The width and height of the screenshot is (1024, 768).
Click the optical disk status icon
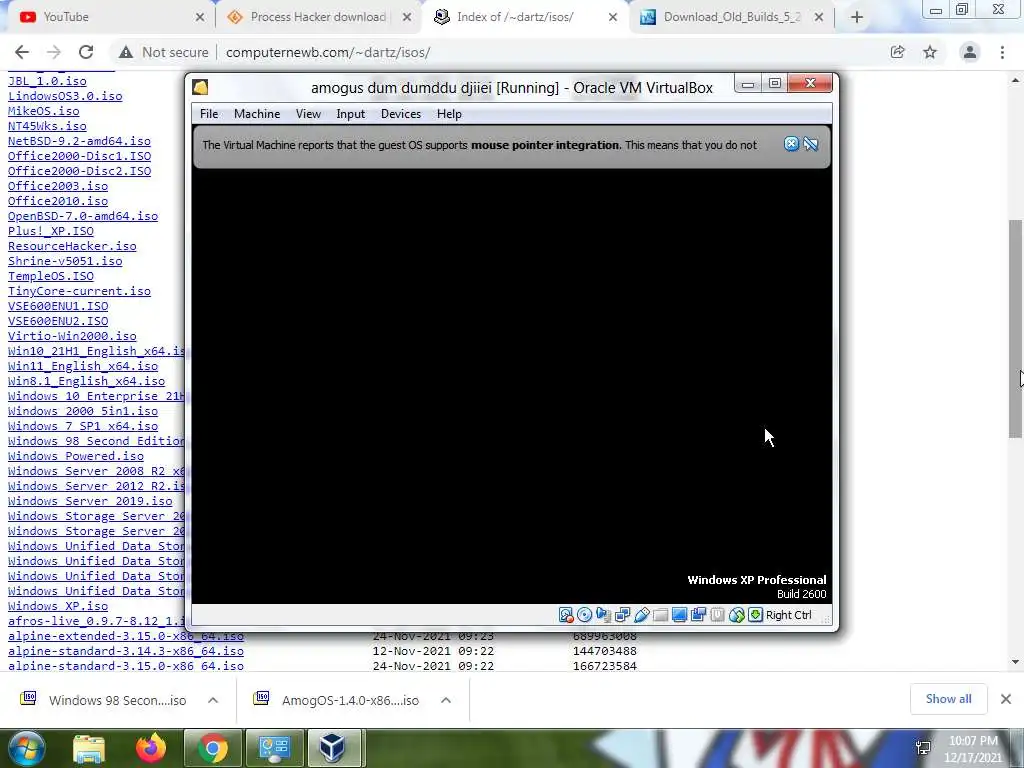584,615
